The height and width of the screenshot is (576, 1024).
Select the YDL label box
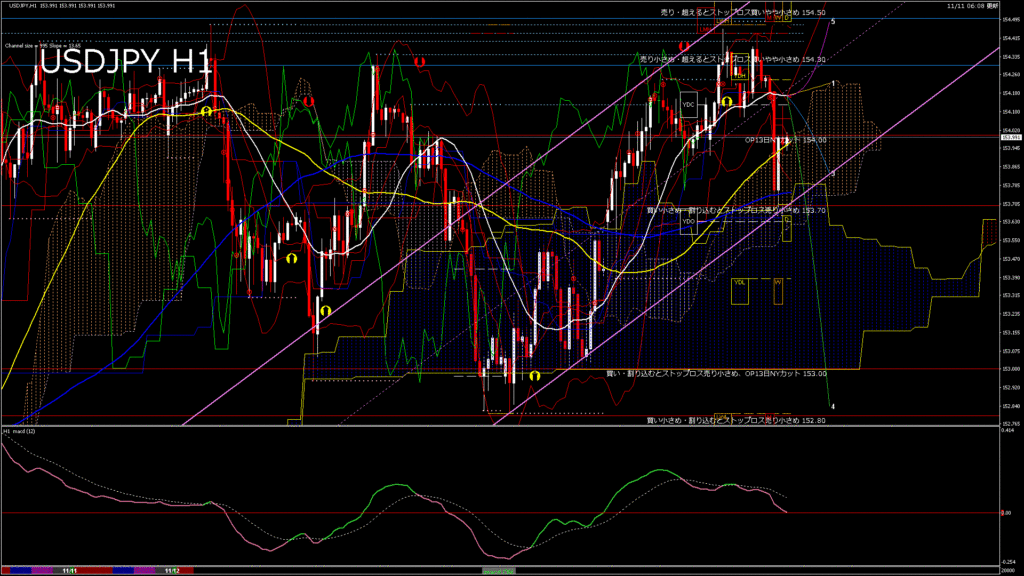click(740, 282)
